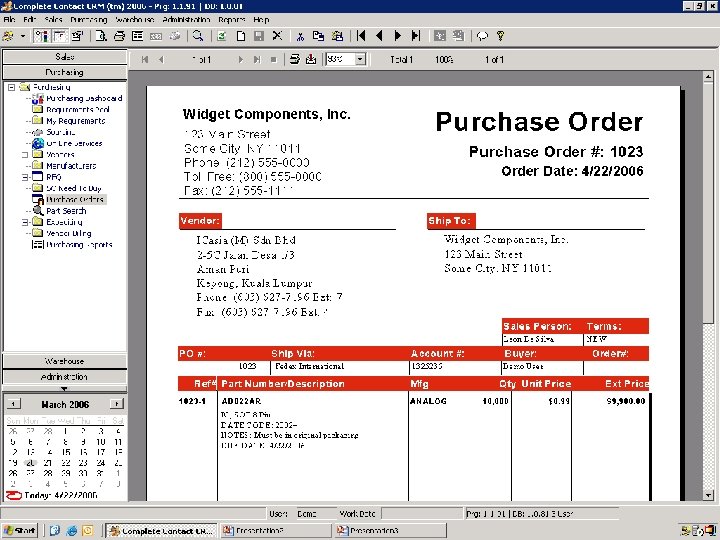Expand the Vendors tree node
Image resolution: width=720 pixels, height=540 pixels.
tap(25, 155)
